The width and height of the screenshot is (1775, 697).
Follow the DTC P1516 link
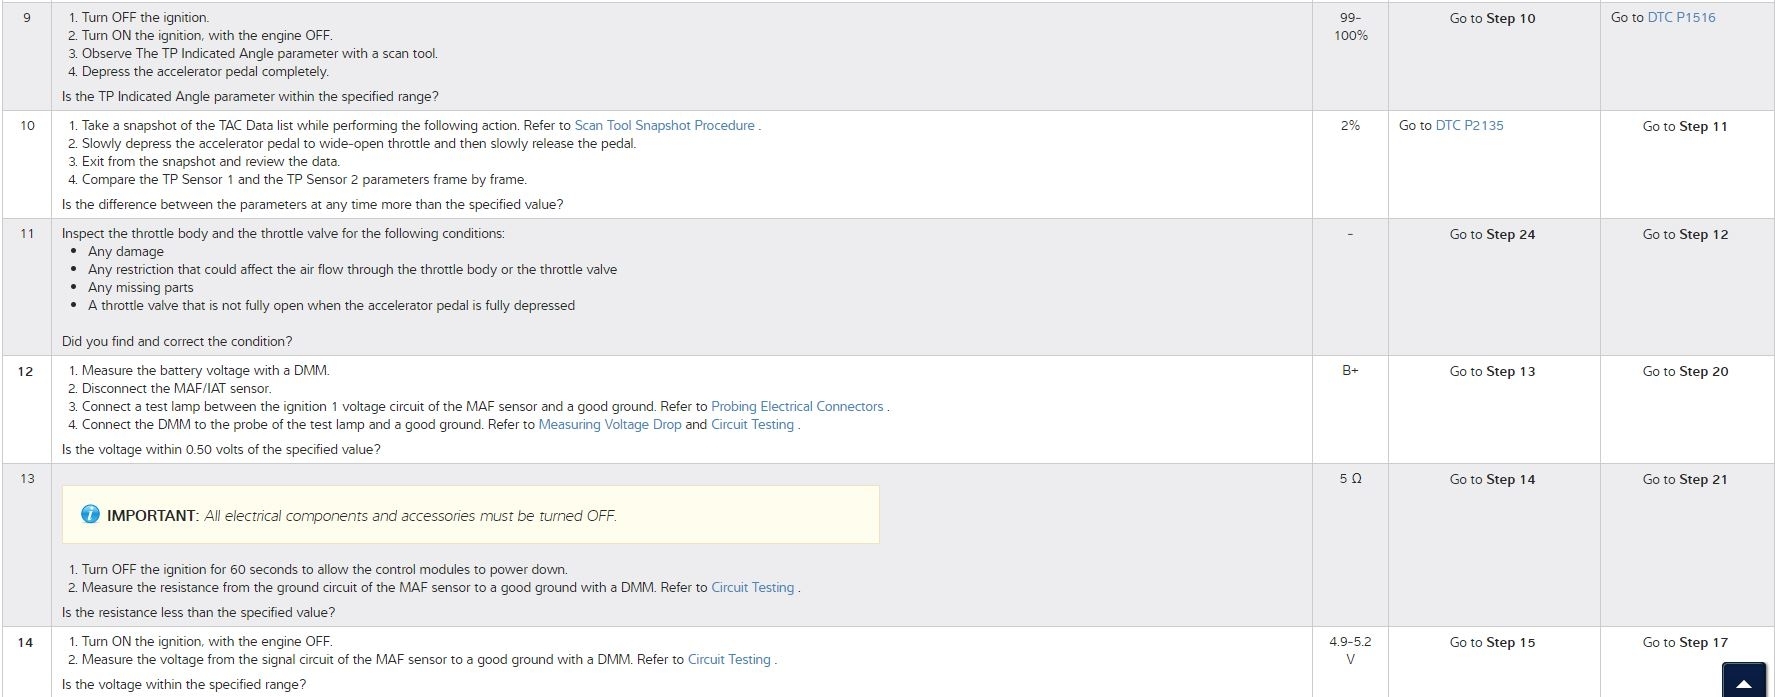tap(1681, 18)
